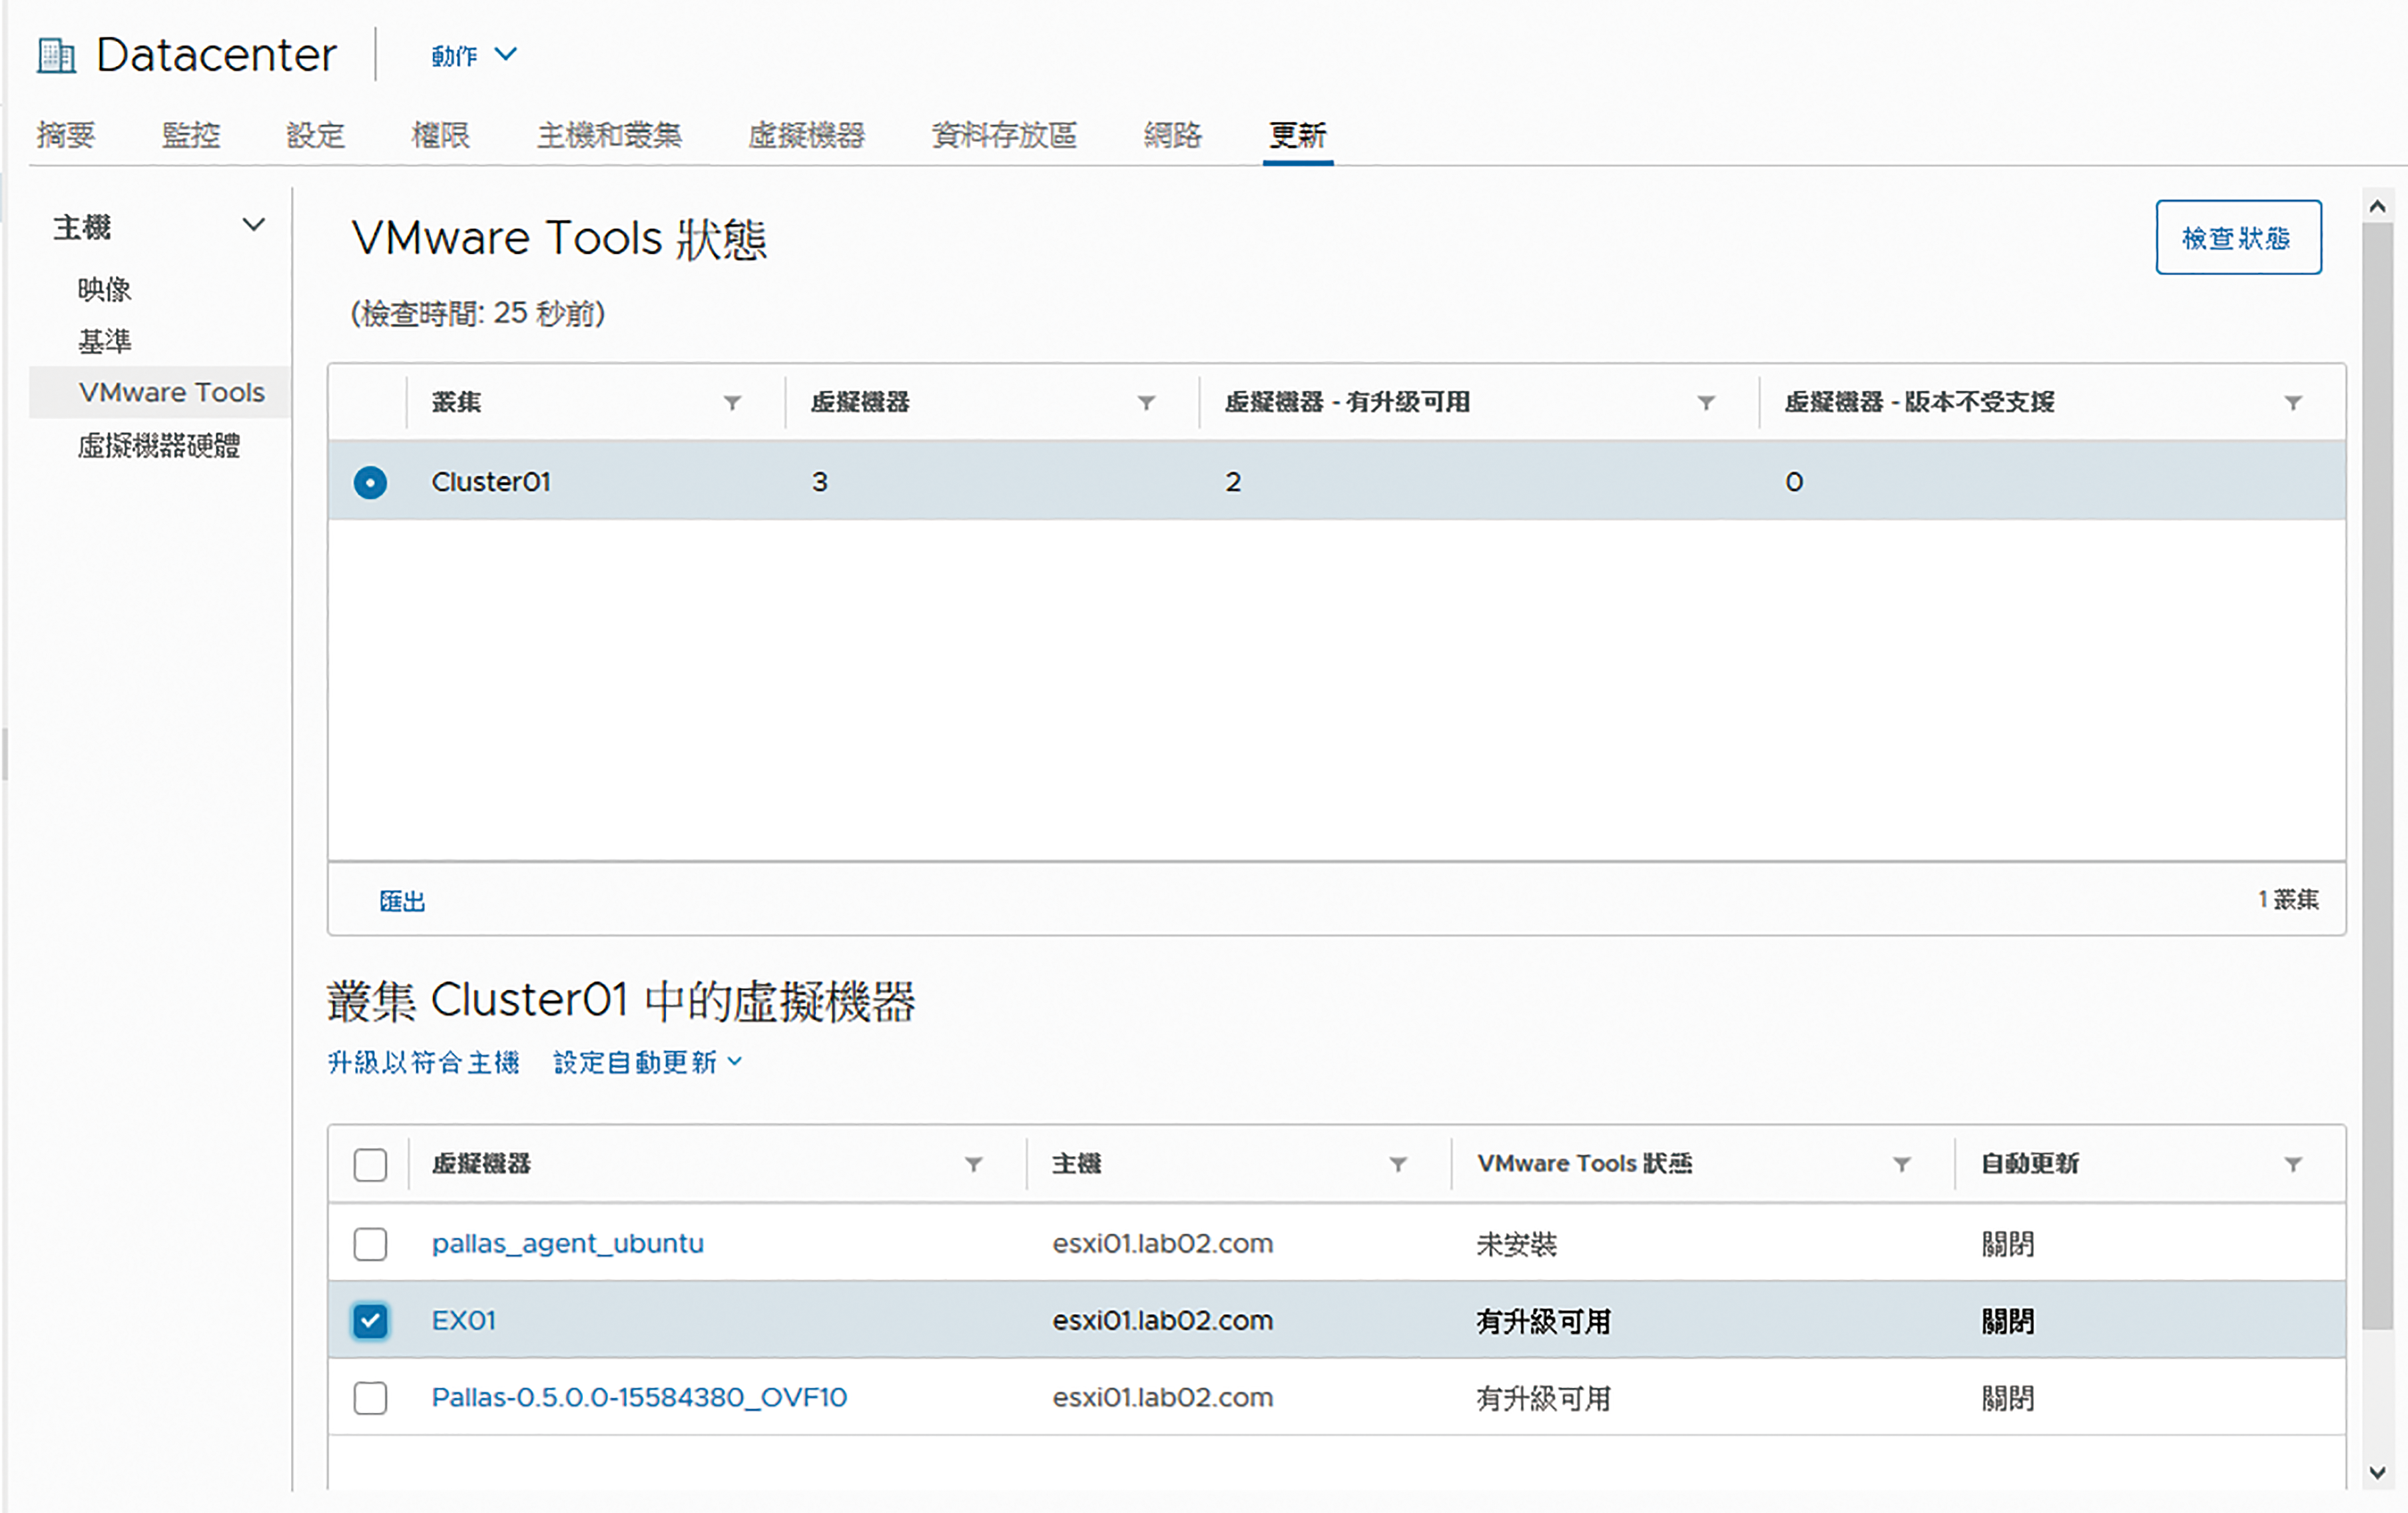The image size is (2408, 1513).
Task: Click the 匯出 export link
Action: [402, 901]
